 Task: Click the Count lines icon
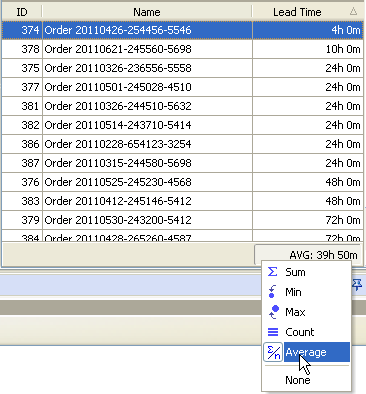click(x=273, y=332)
